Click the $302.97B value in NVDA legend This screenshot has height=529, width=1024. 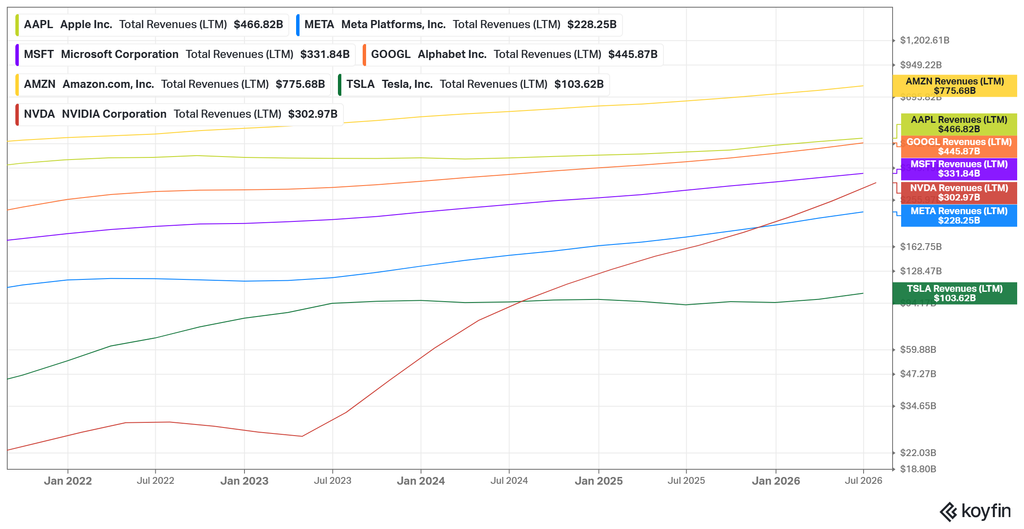(x=313, y=114)
